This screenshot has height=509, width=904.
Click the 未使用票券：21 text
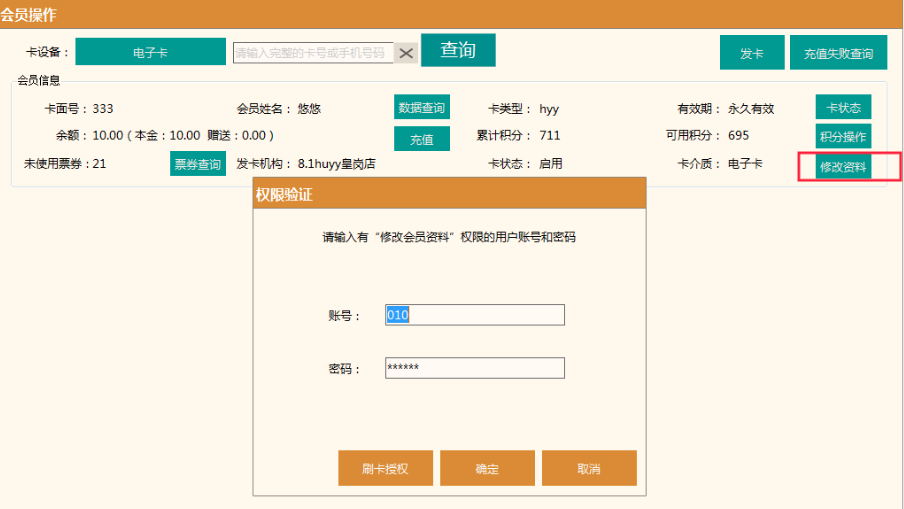[x=65, y=164]
